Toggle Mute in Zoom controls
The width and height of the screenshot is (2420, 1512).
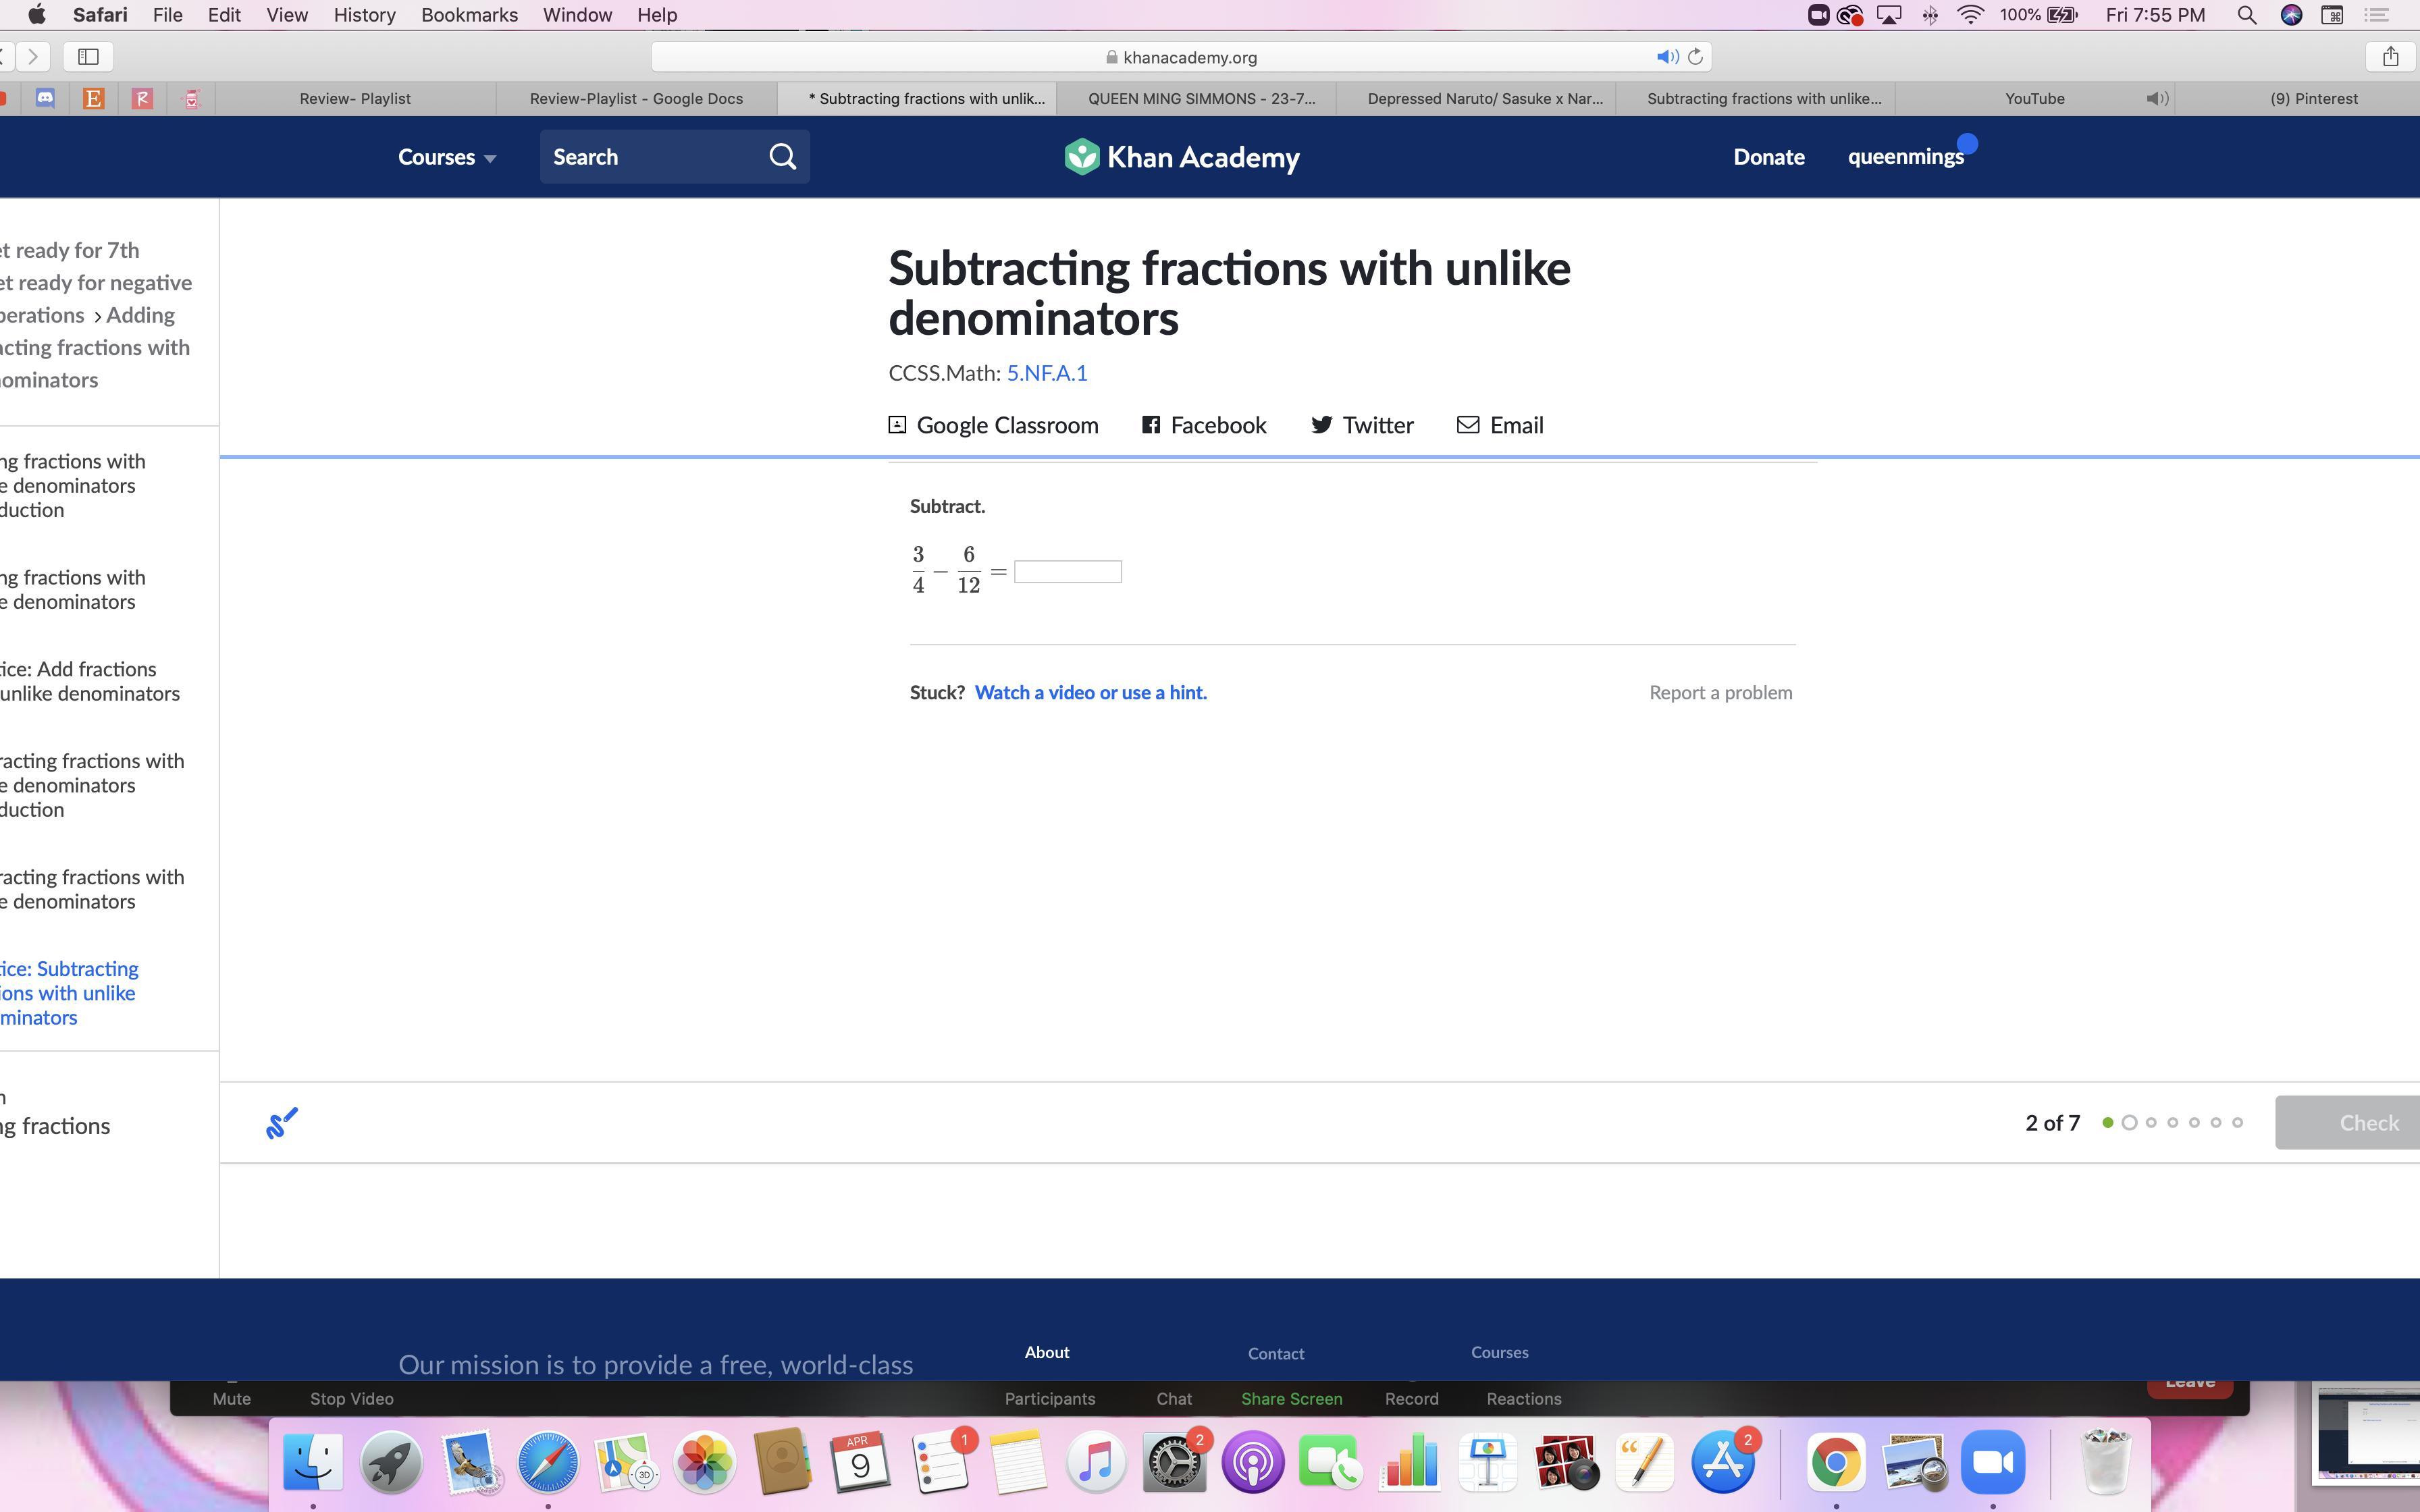[x=231, y=1397]
